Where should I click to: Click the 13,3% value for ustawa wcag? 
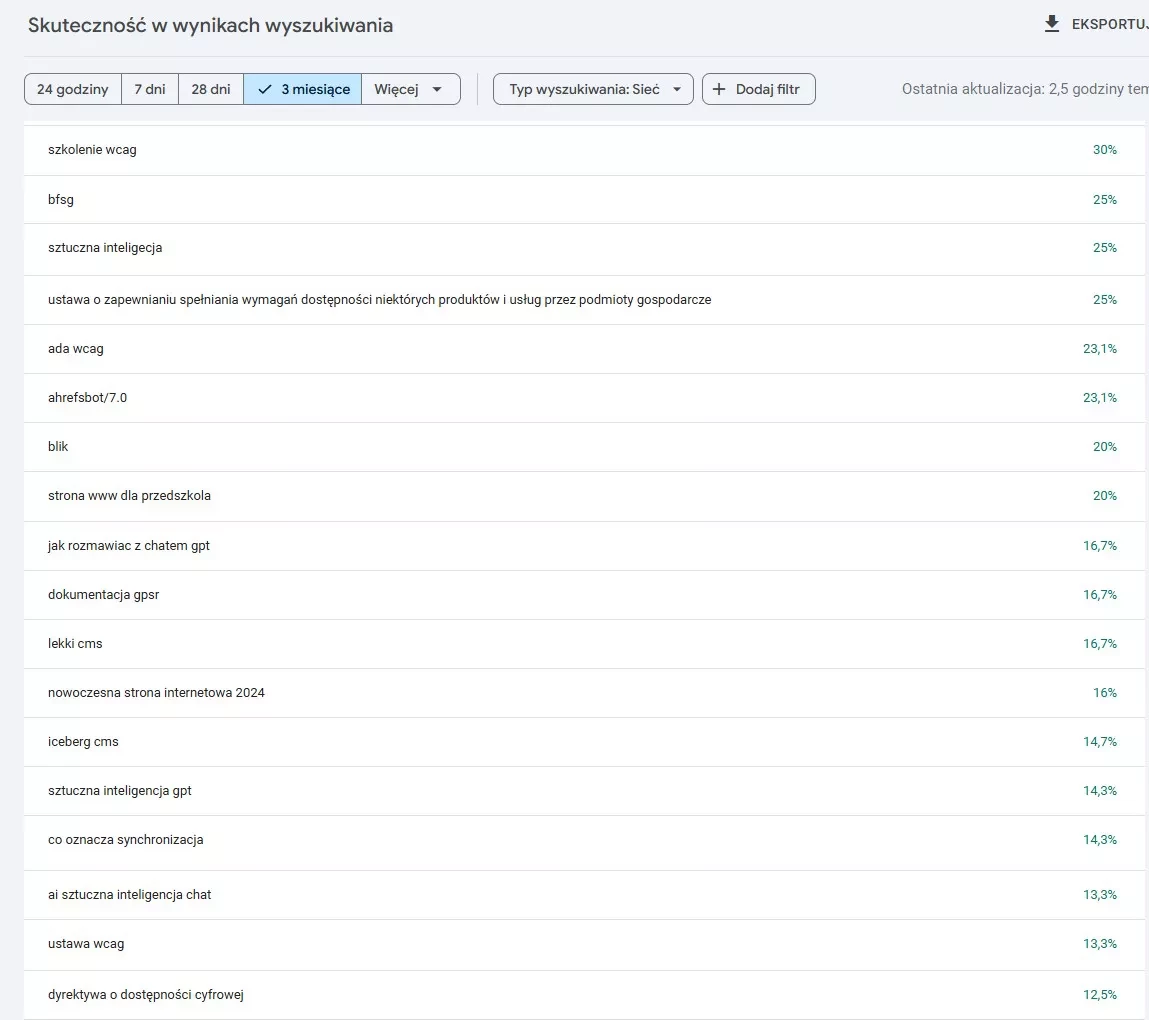click(1100, 945)
